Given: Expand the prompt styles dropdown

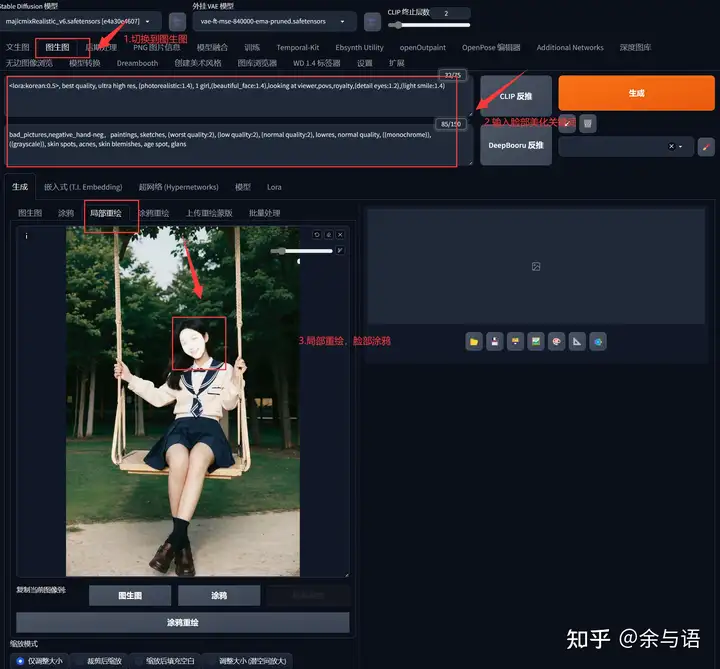Looking at the screenshot, I should pyautogui.click(x=681, y=147).
